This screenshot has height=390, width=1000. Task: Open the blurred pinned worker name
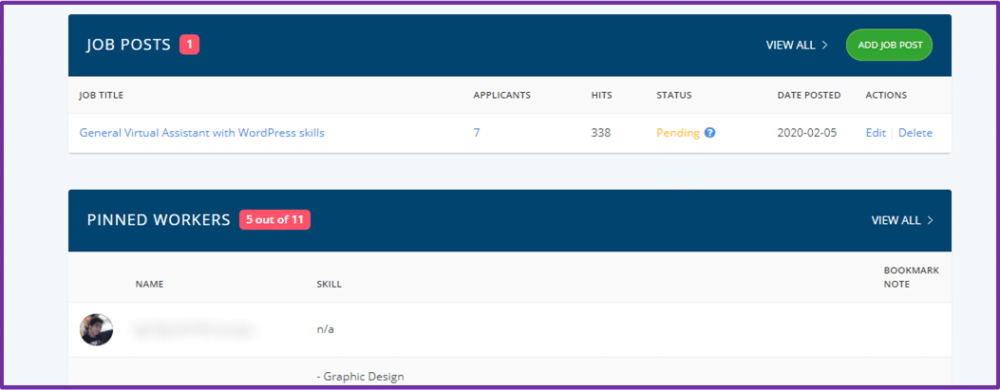tap(193, 329)
